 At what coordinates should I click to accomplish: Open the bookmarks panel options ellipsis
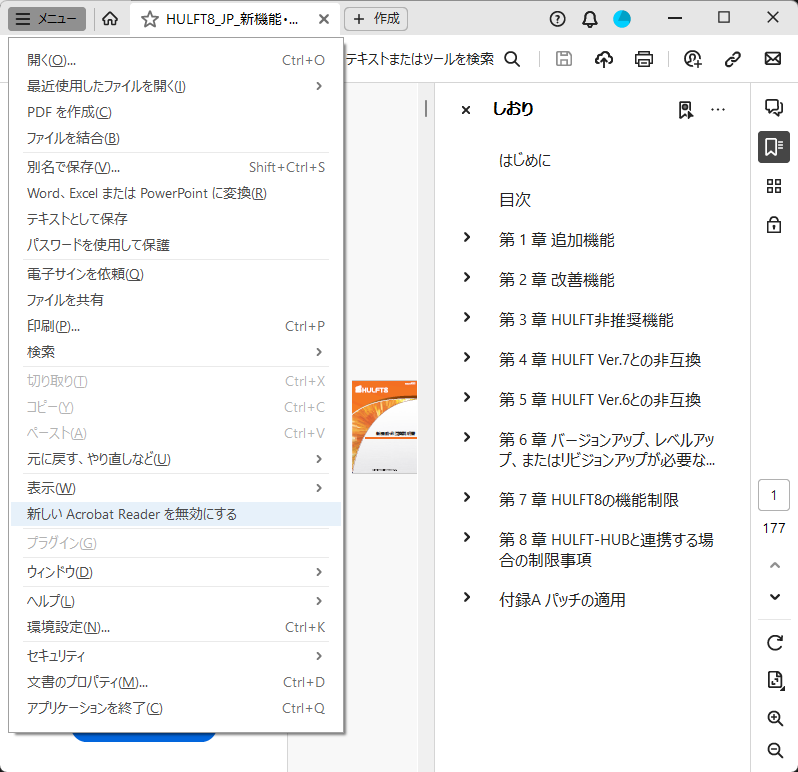718,109
